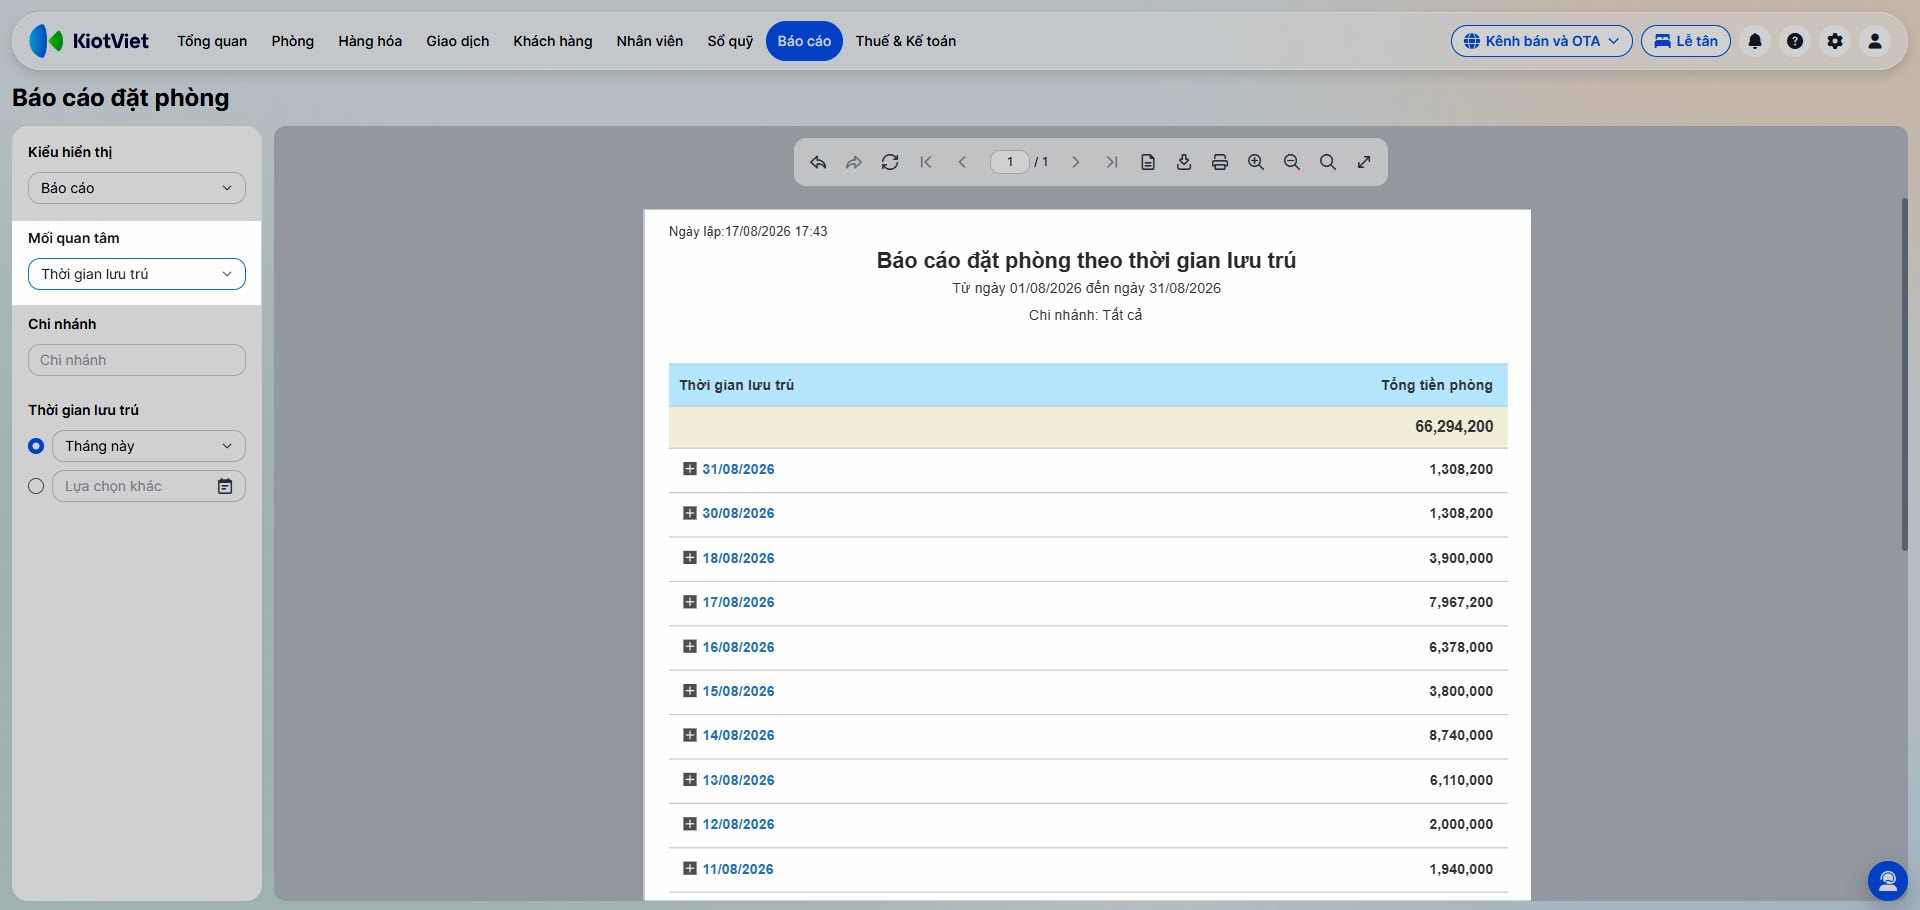
Task: Open the Kênh bán và OTA dropdown
Action: (x=1542, y=41)
